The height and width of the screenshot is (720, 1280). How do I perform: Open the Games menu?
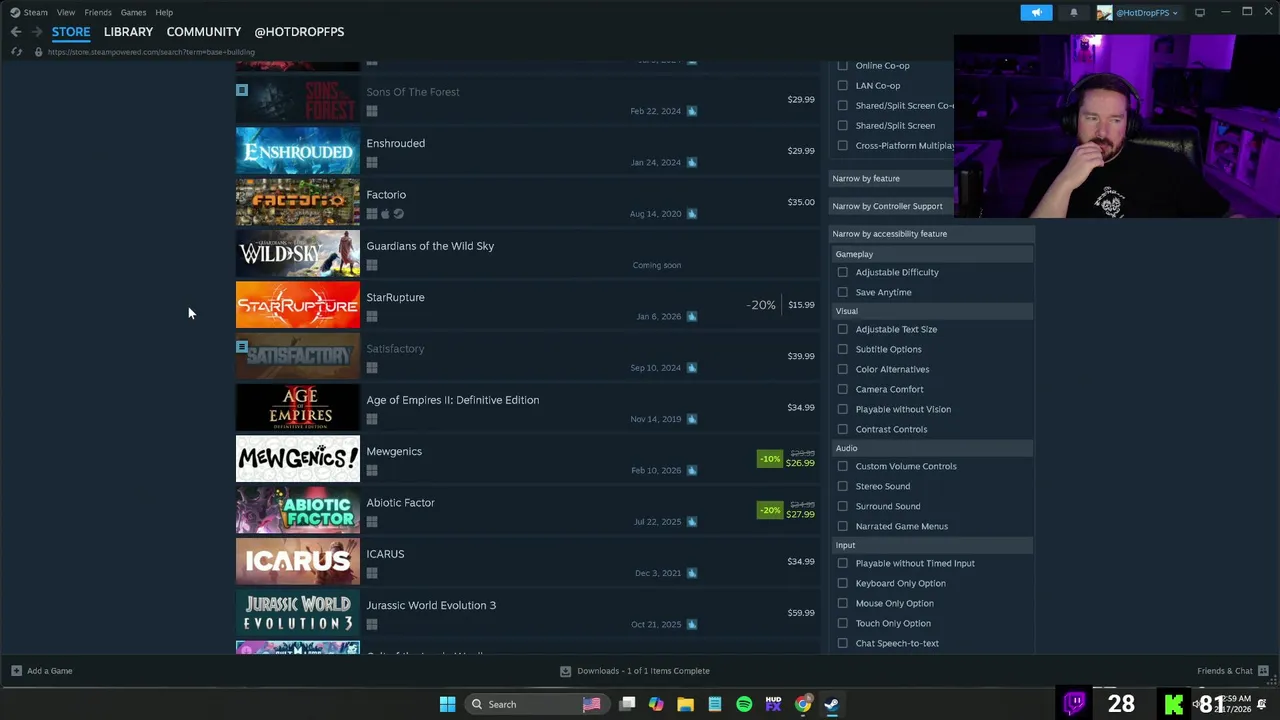click(133, 12)
